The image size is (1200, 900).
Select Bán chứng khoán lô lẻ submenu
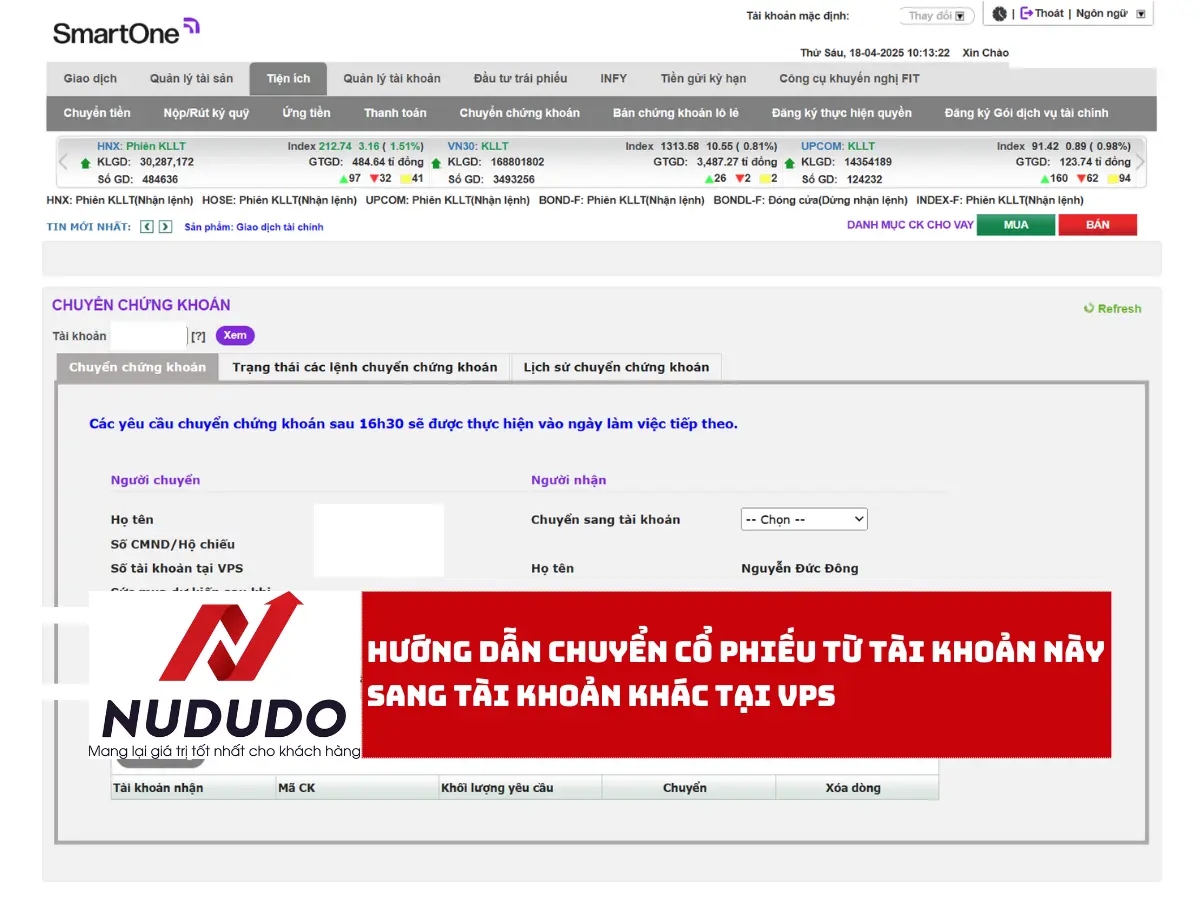(x=676, y=113)
